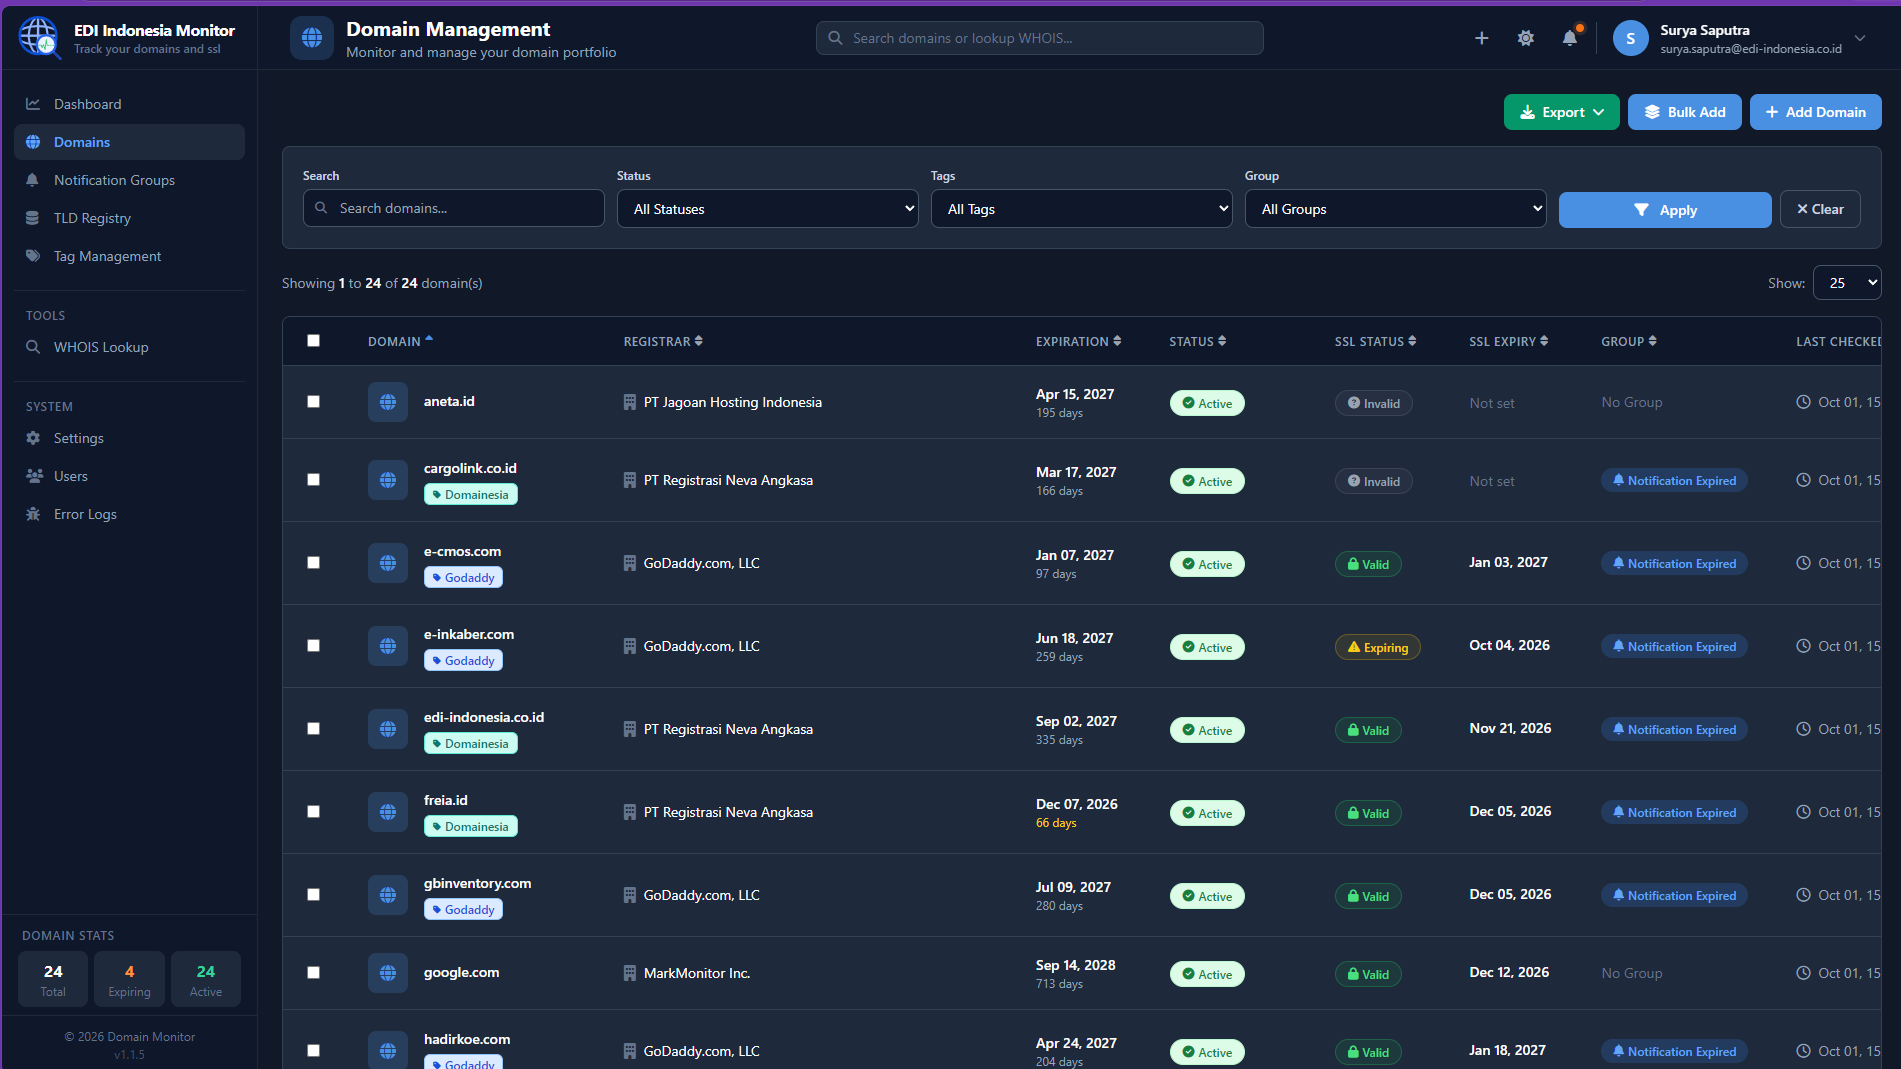The image size is (1901, 1069).
Task: Check the freia.id row checkbox
Action: point(313,812)
